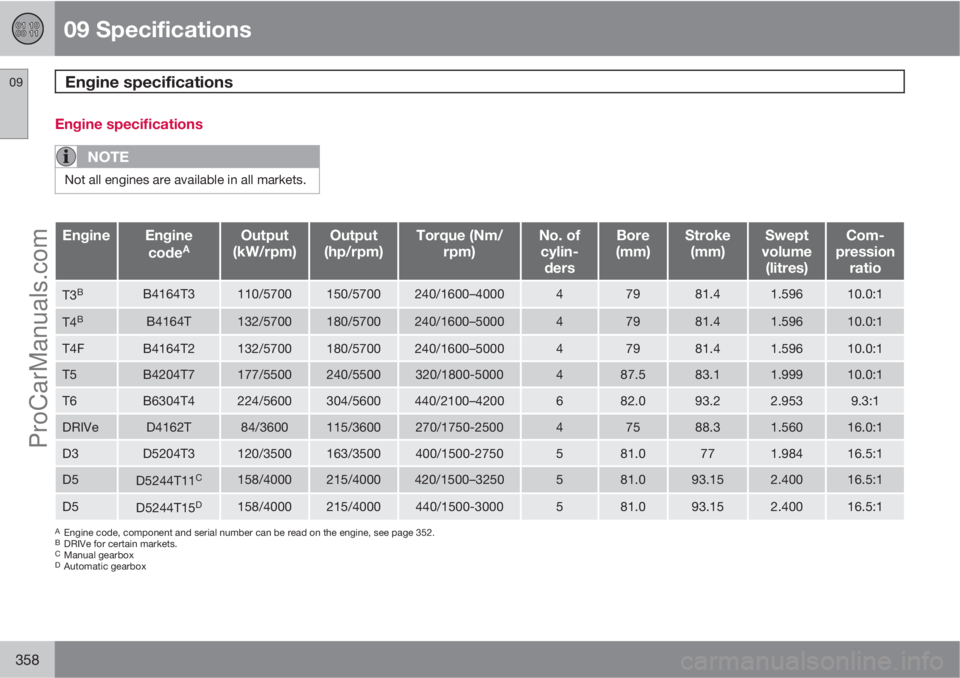Click the 'Manual gearbox' footnote

(x=94, y=556)
